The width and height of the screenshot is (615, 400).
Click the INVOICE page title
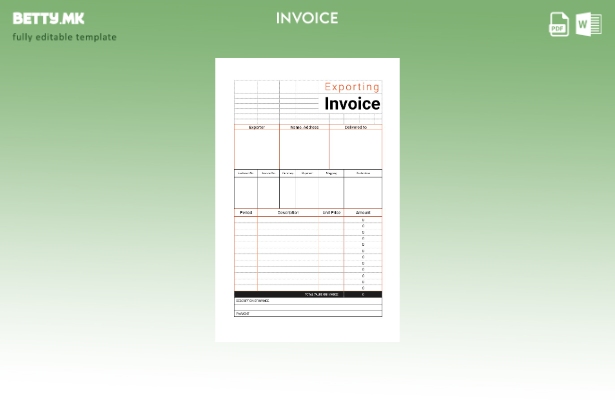point(307,18)
